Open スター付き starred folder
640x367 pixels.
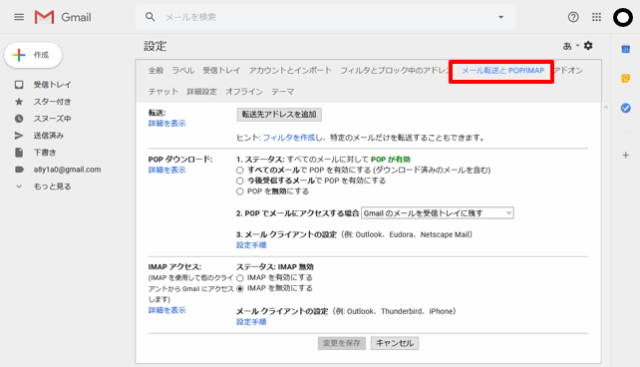coord(52,102)
